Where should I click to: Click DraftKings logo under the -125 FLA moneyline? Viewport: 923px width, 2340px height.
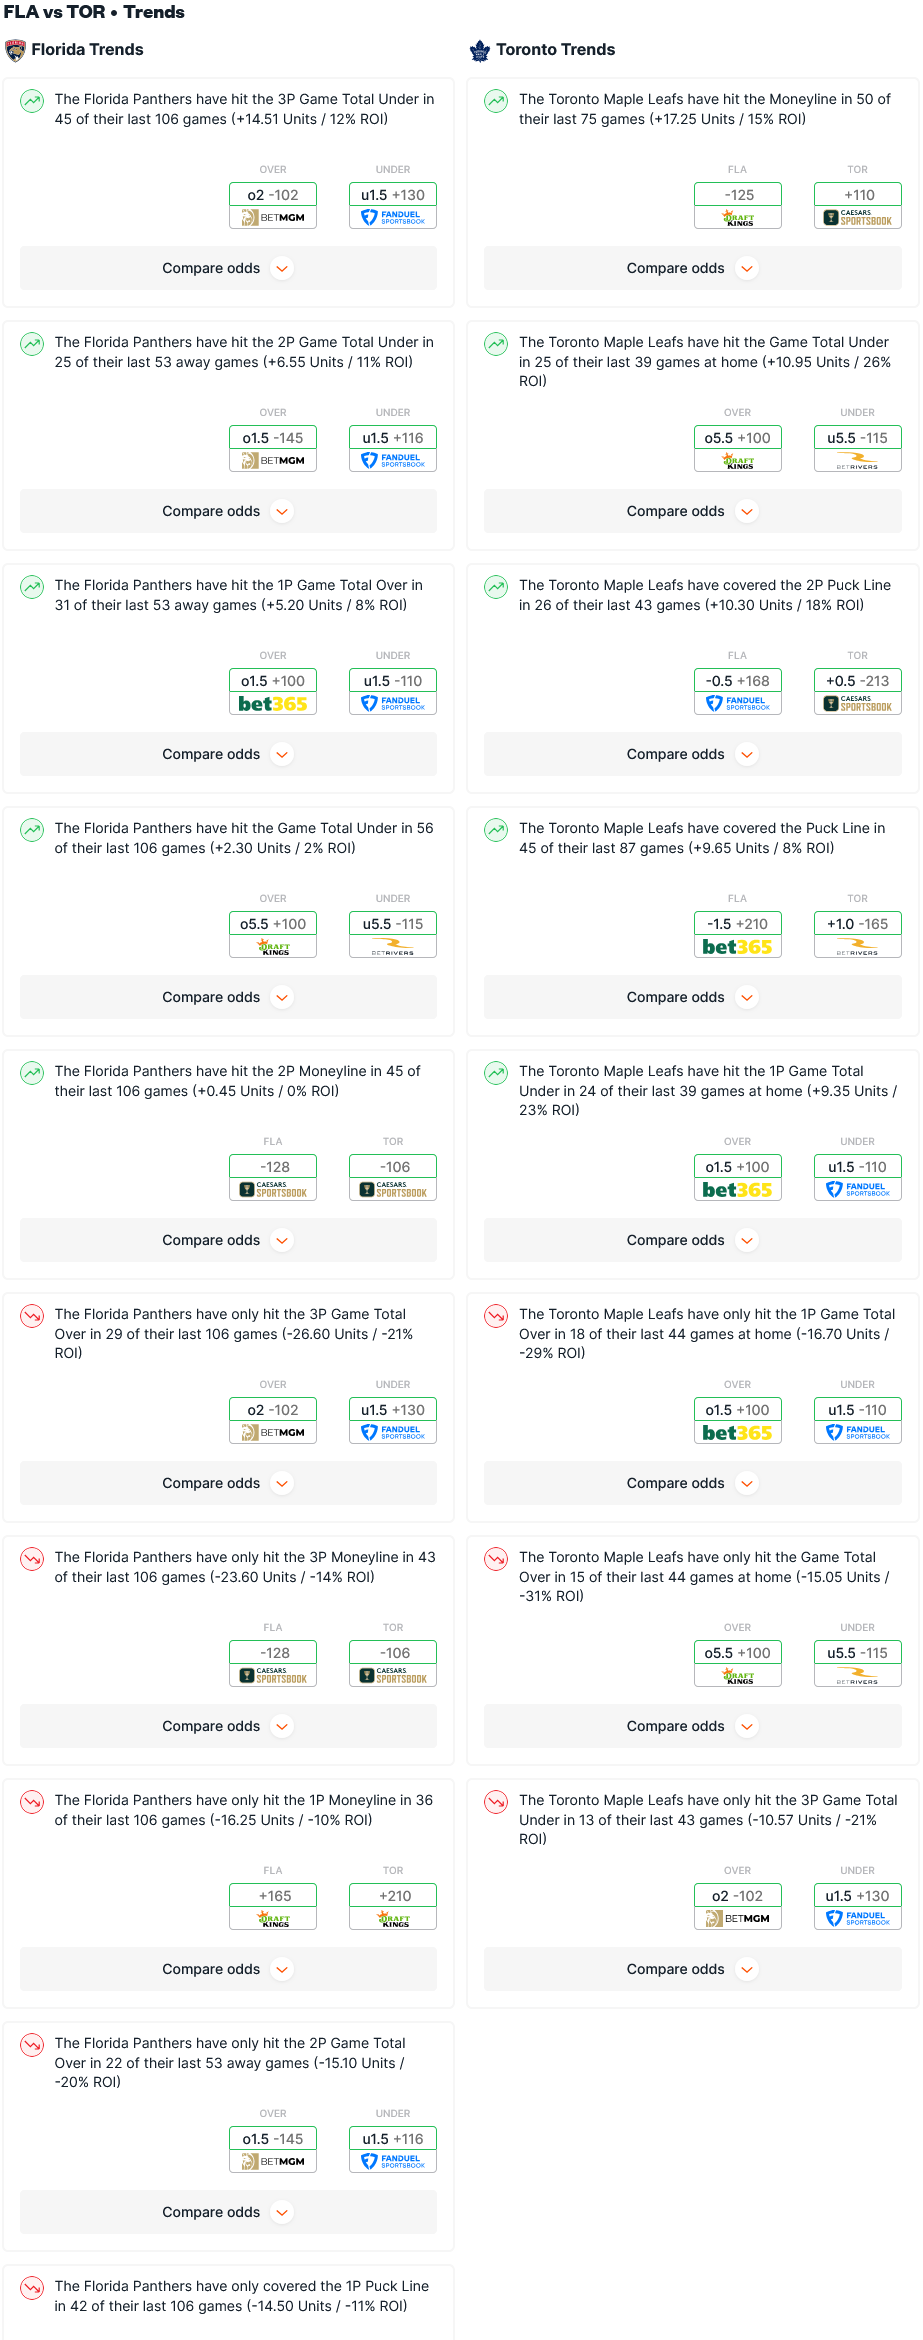(738, 218)
